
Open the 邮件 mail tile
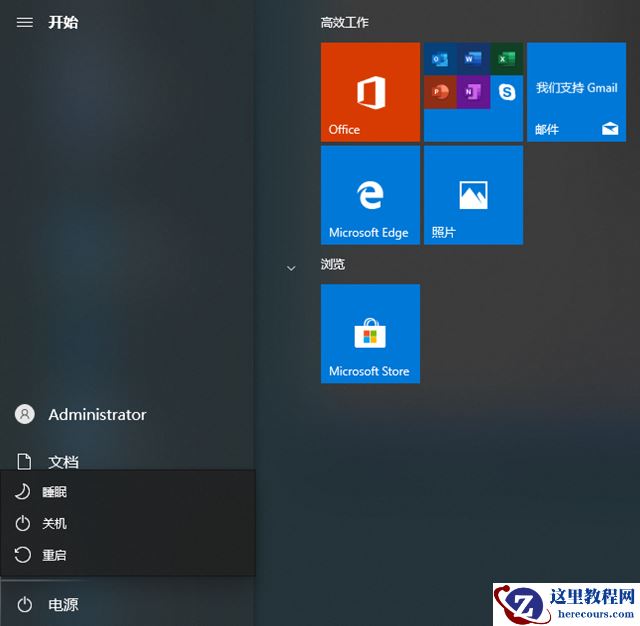(x=576, y=92)
